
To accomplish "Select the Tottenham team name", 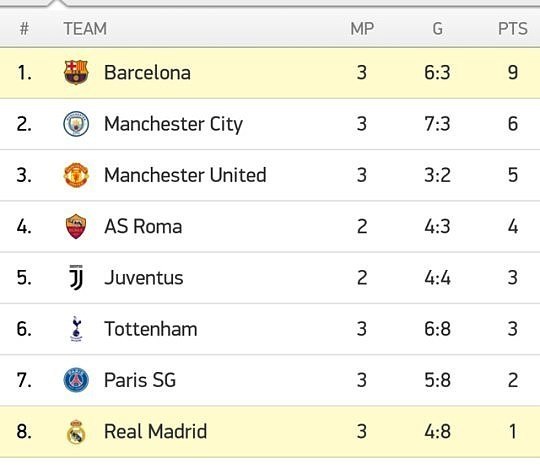I will click(150, 329).
